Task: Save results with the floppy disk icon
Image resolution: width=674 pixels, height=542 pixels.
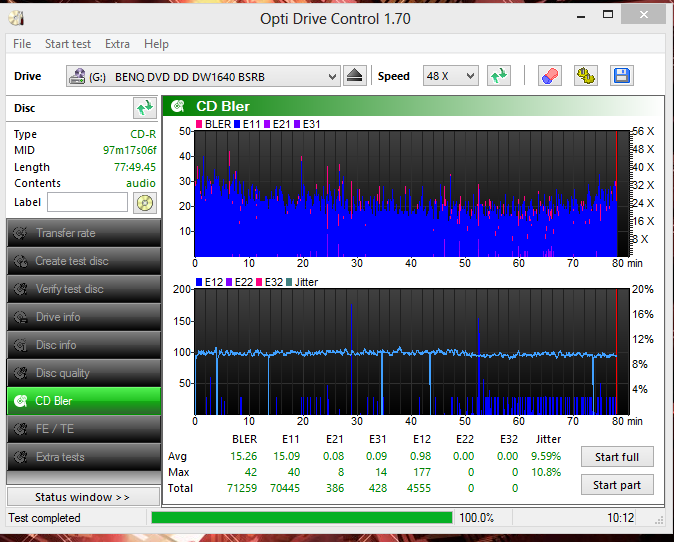Action: pos(622,76)
